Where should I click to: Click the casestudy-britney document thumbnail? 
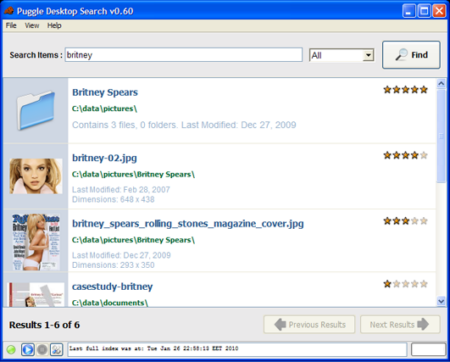(36, 295)
